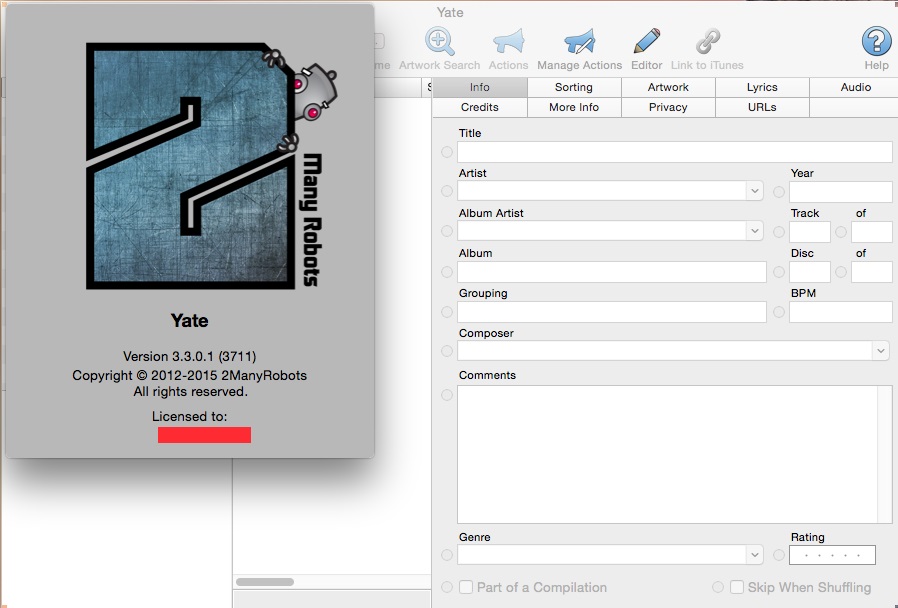Toggle the circle indicator beside BPM
The width and height of the screenshot is (898, 608).
tap(779, 312)
